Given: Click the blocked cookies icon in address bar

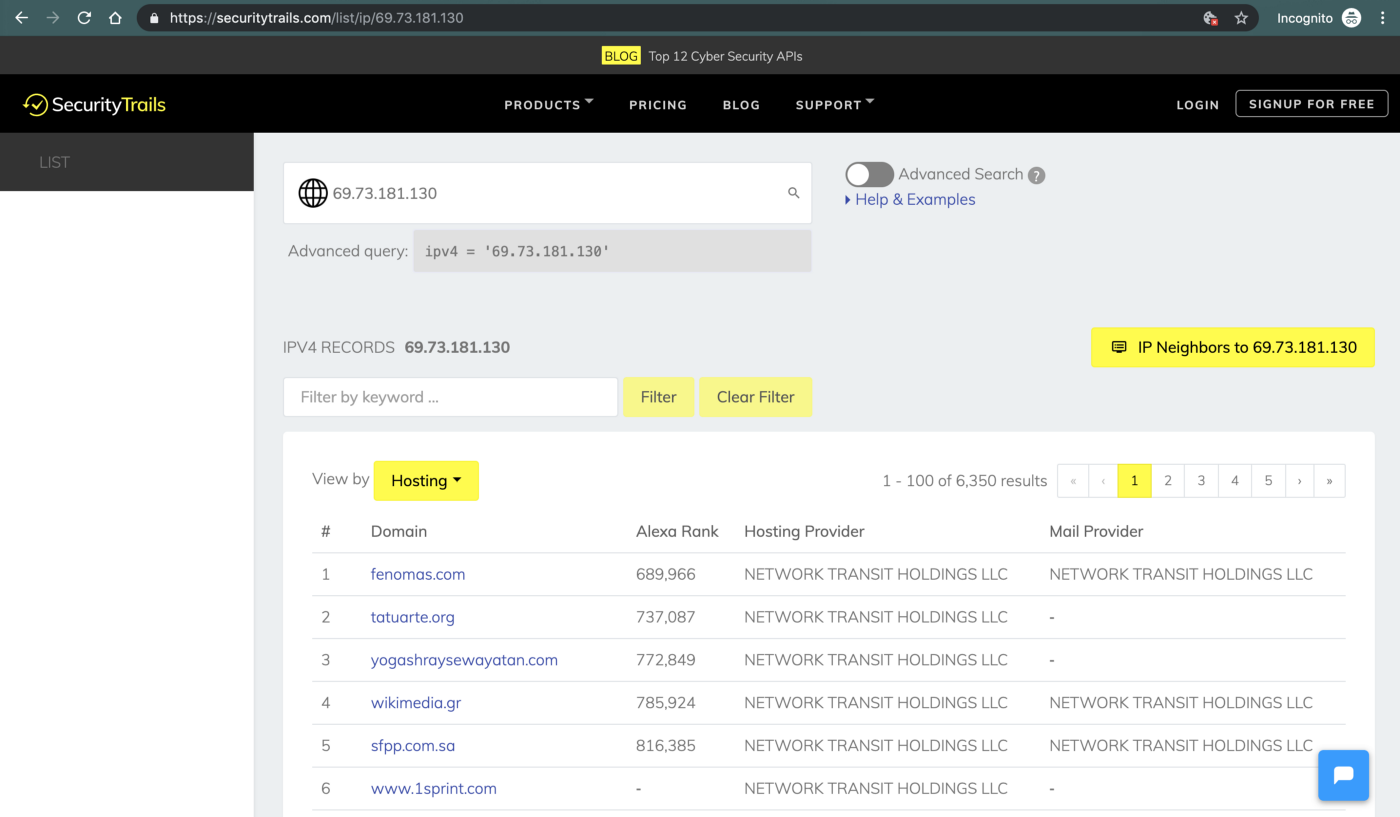Looking at the screenshot, I should coord(1210,18).
